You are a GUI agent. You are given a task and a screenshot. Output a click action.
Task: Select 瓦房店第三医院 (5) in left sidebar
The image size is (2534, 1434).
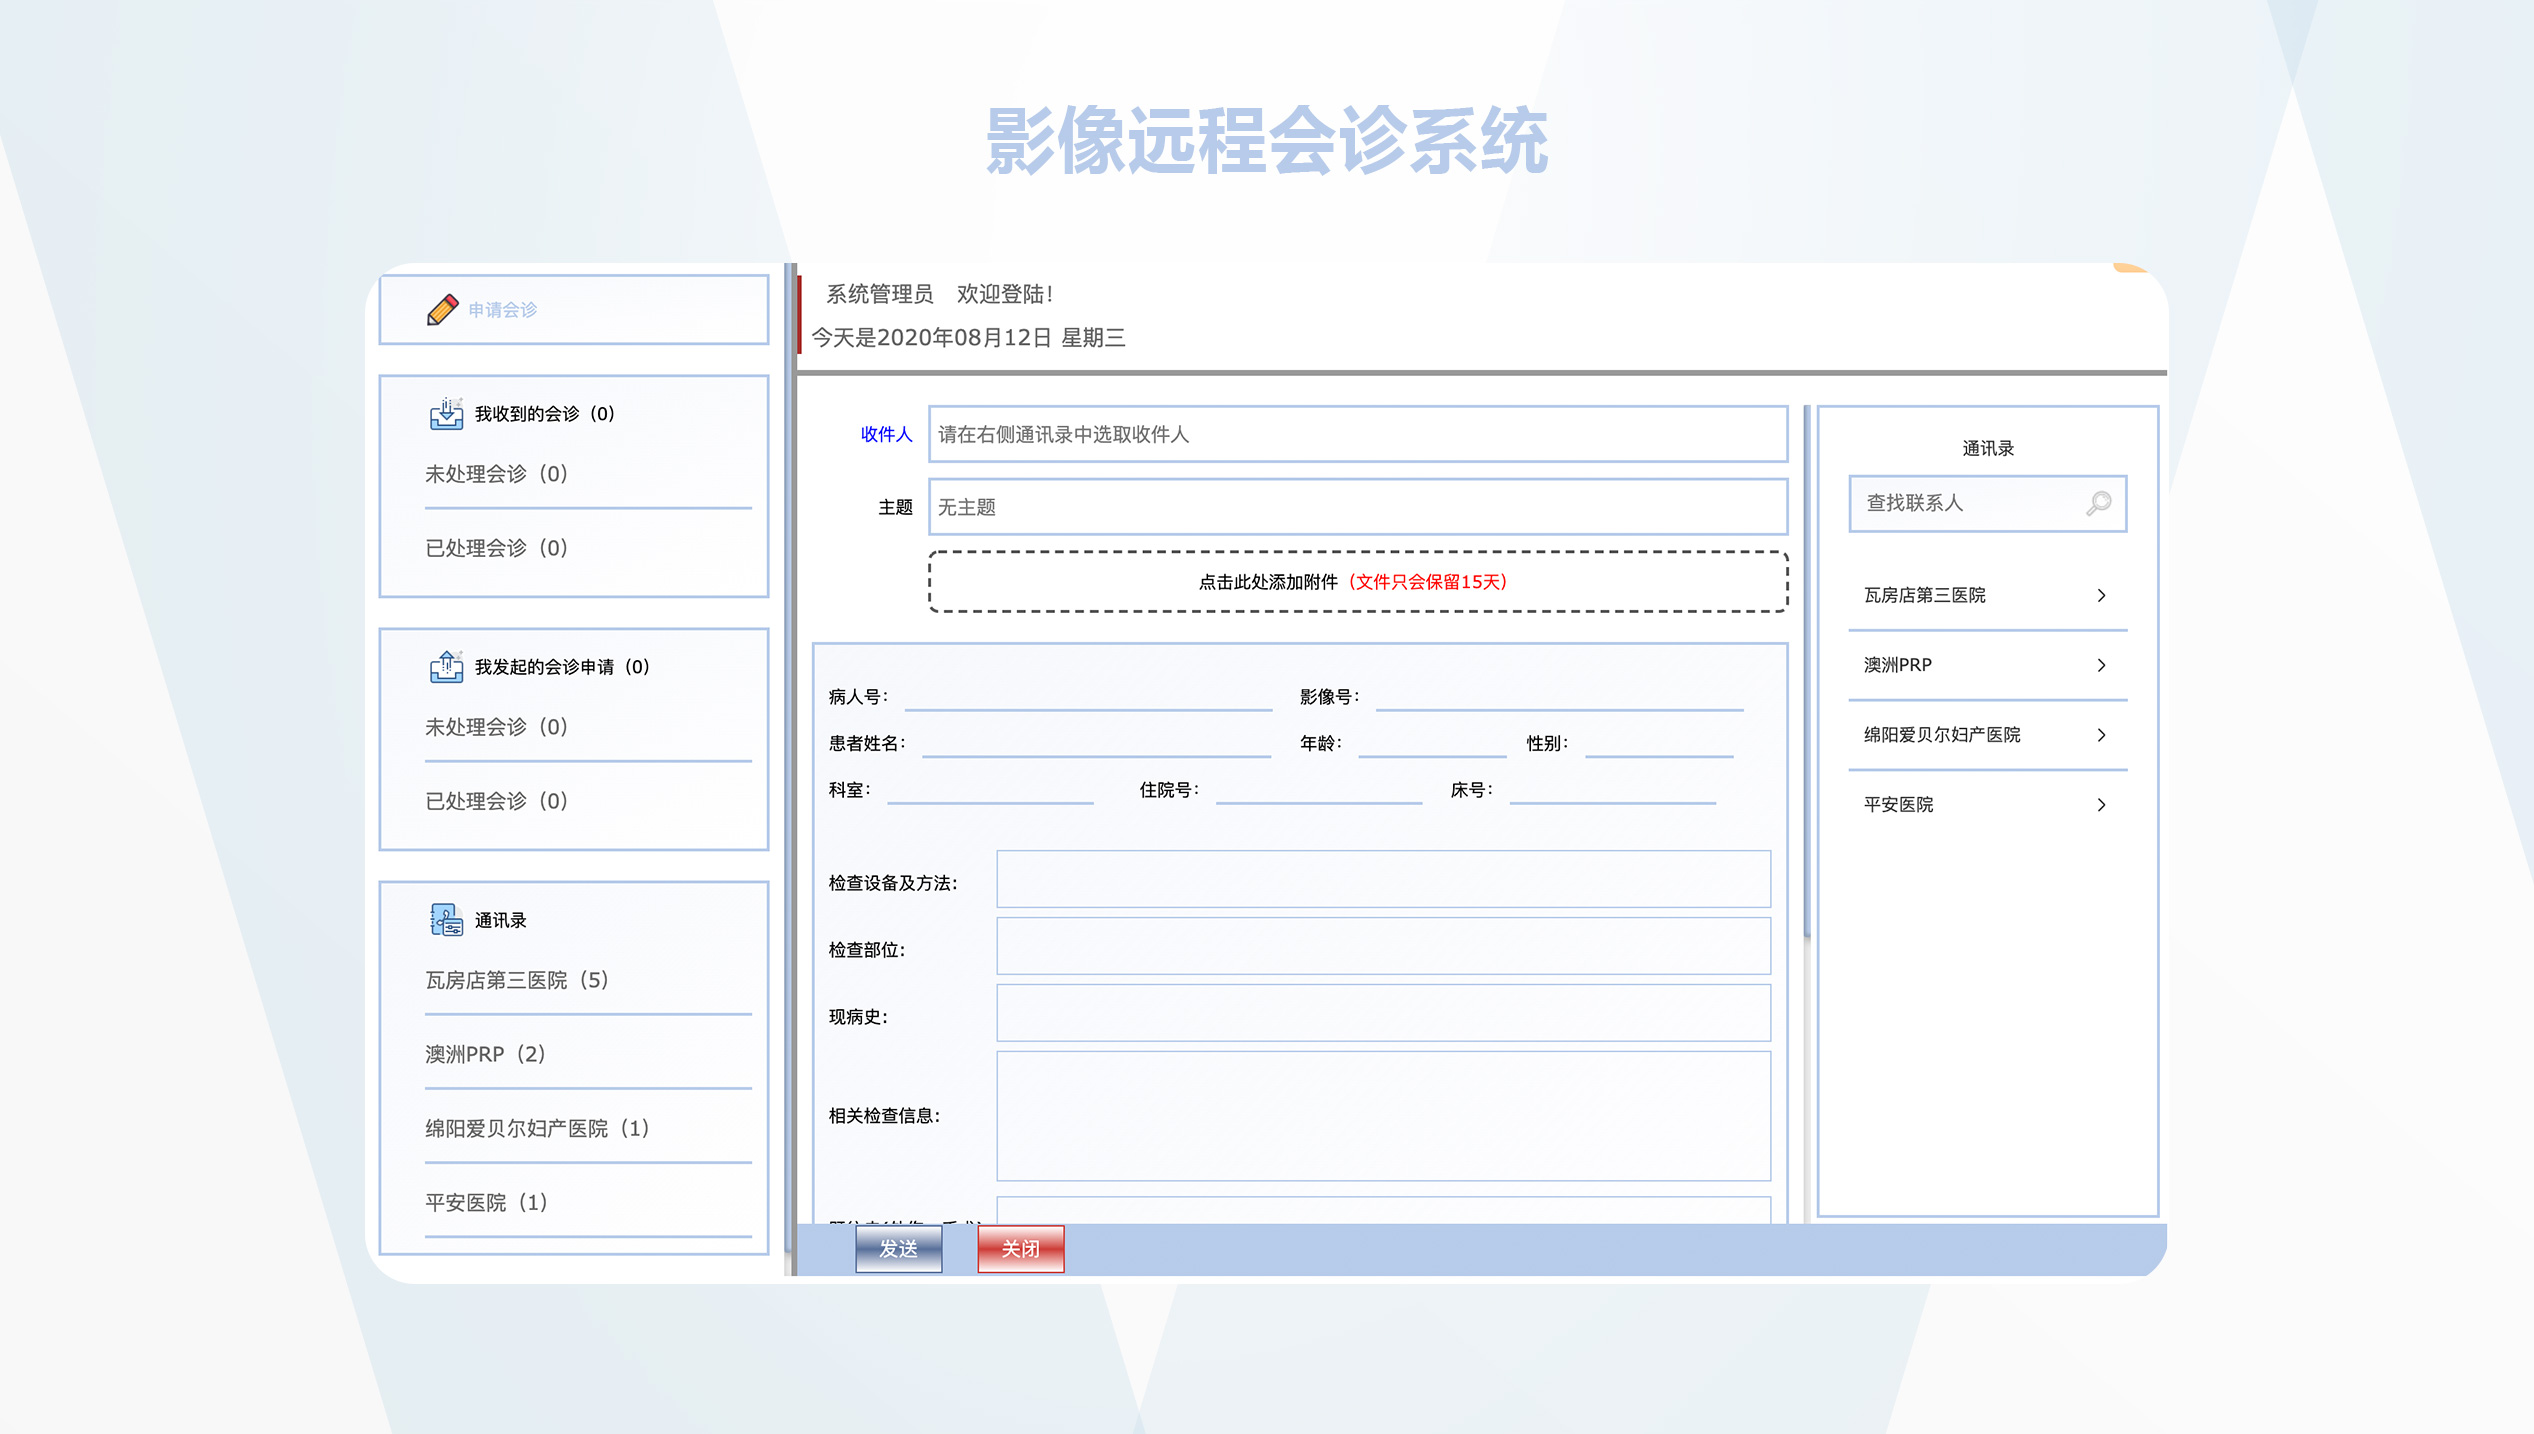516,980
